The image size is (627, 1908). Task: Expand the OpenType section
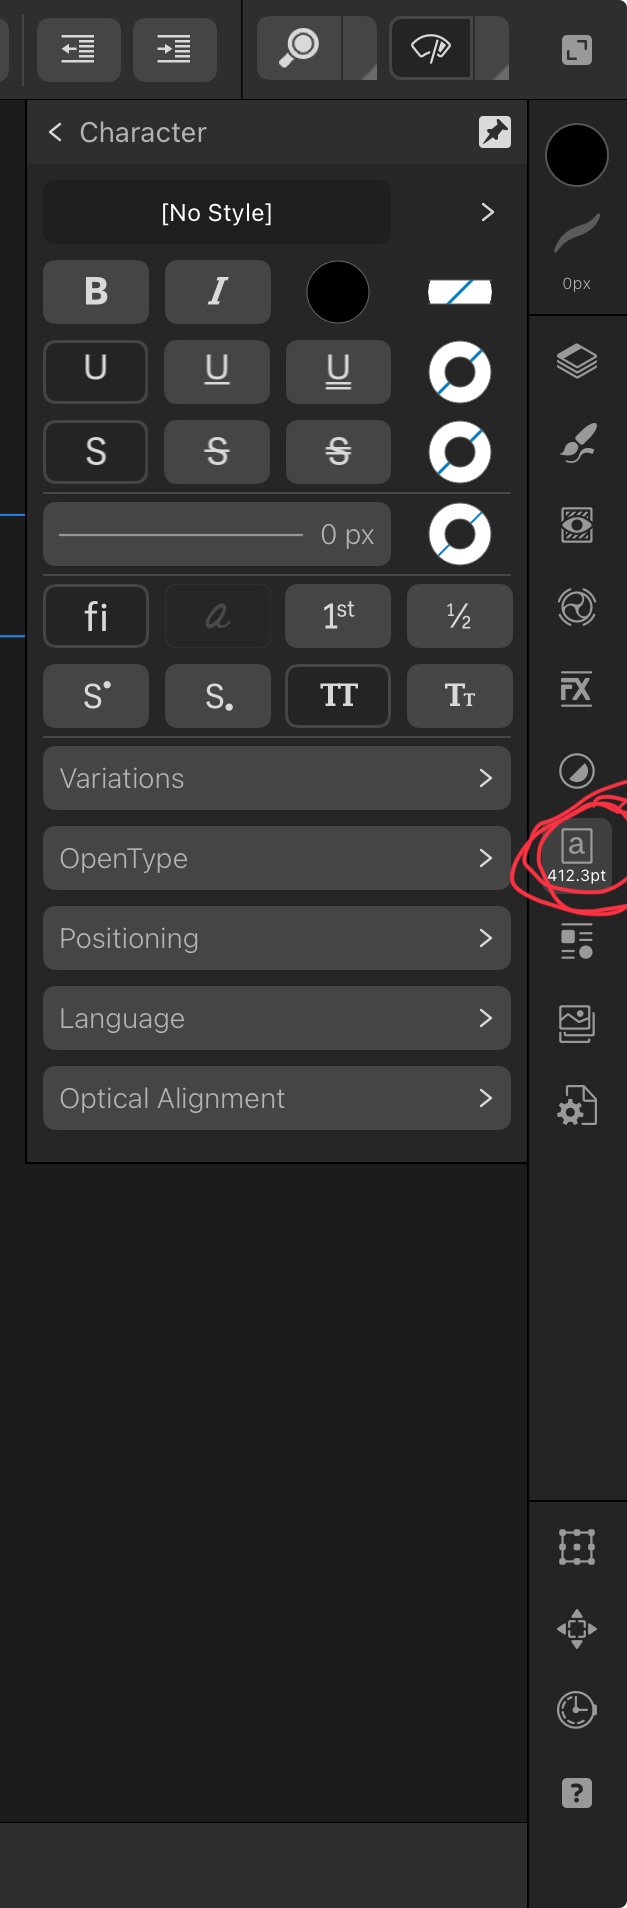coord(277,858)
